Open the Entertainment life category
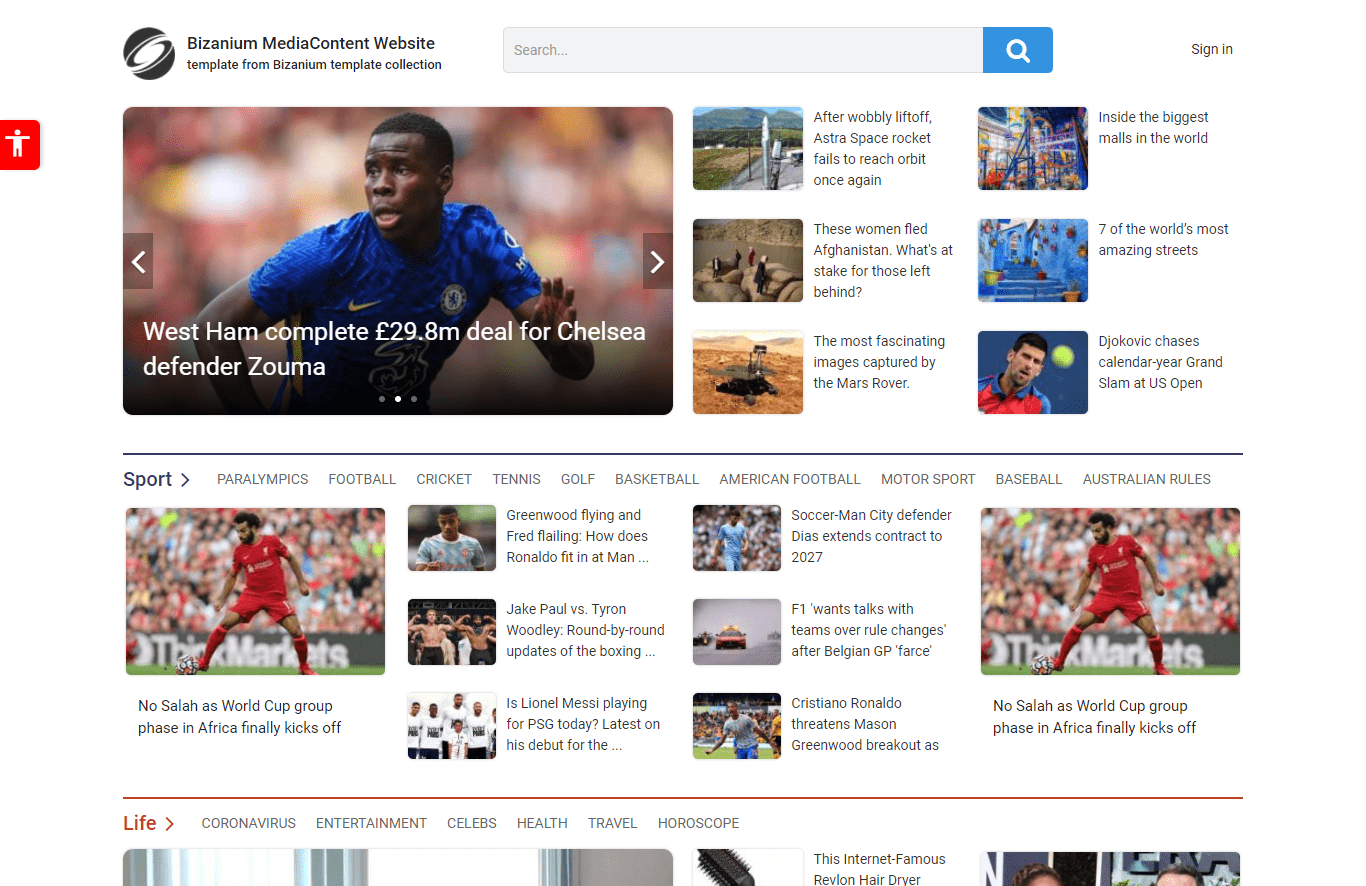The width and height of the screenshot is (1366, 886). [x=371, y=823]
